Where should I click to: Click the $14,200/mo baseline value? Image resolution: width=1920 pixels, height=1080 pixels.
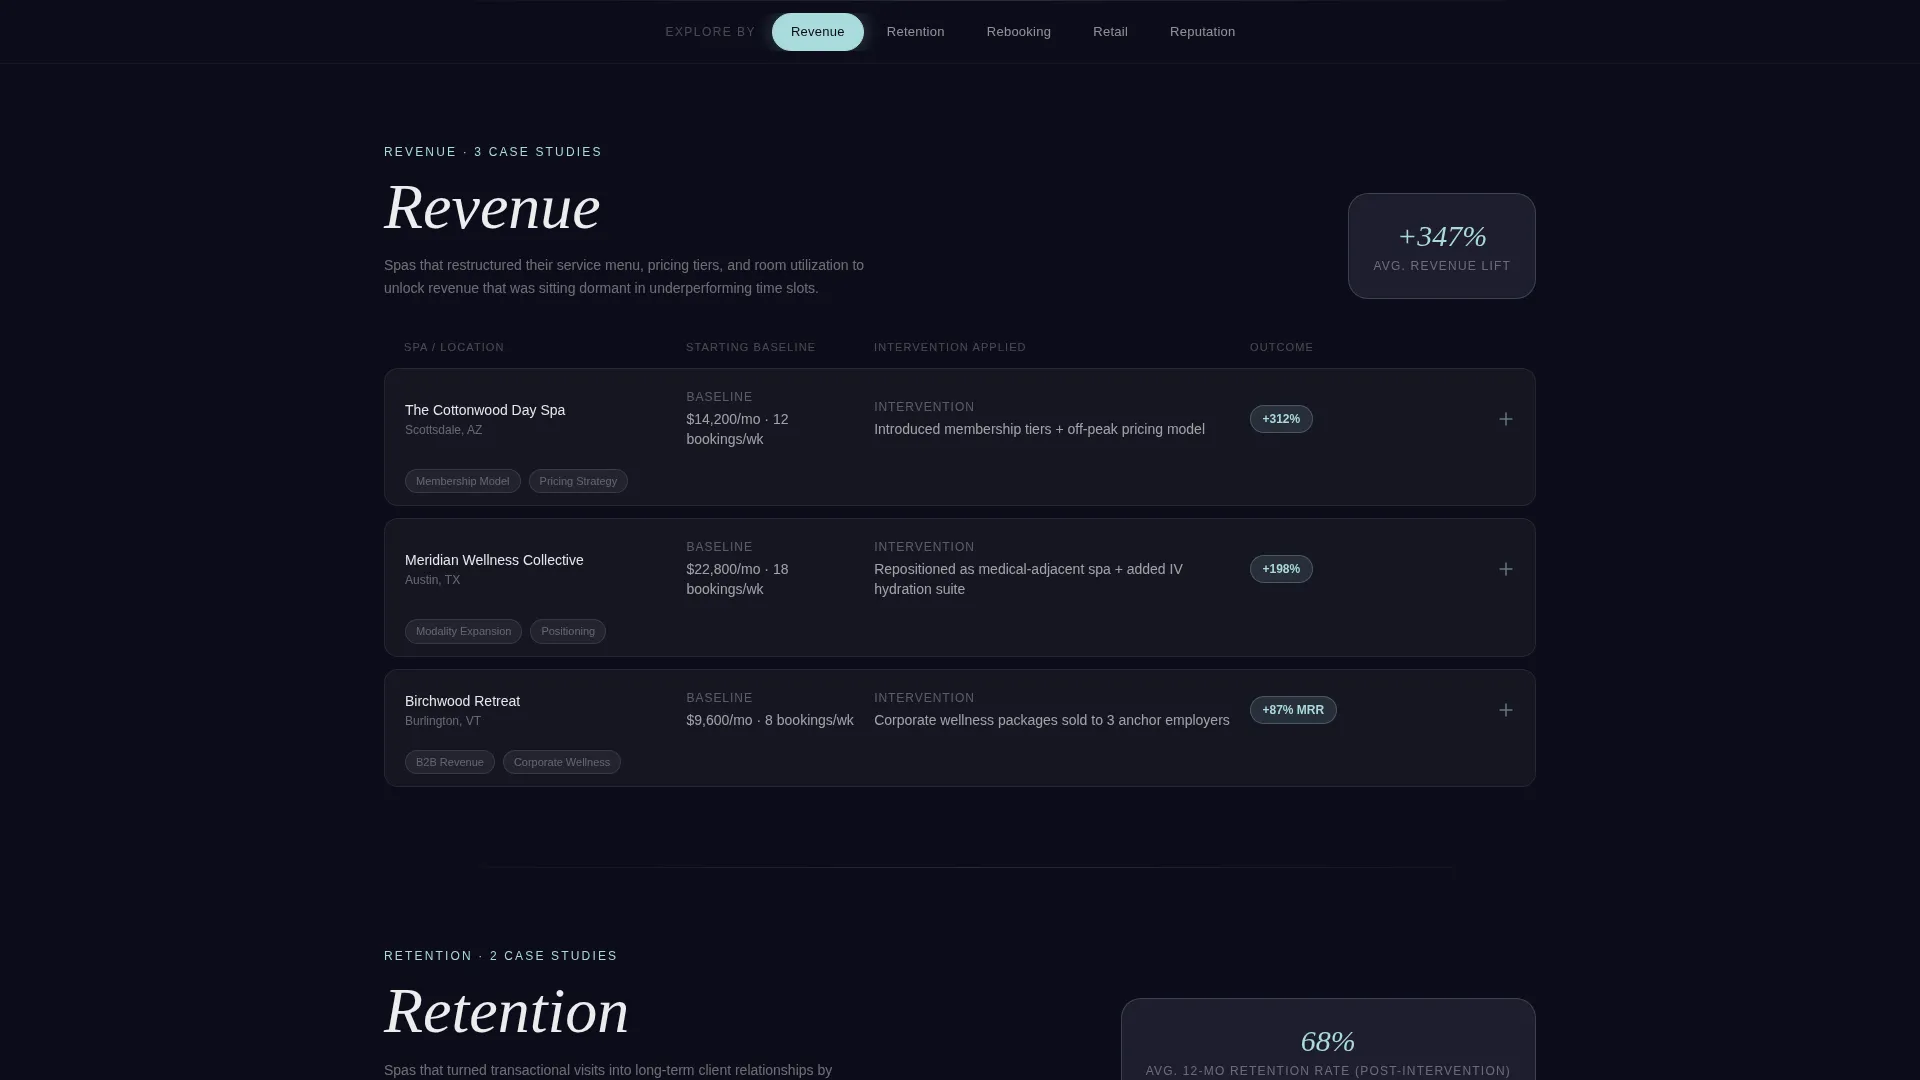coord(737,429)
